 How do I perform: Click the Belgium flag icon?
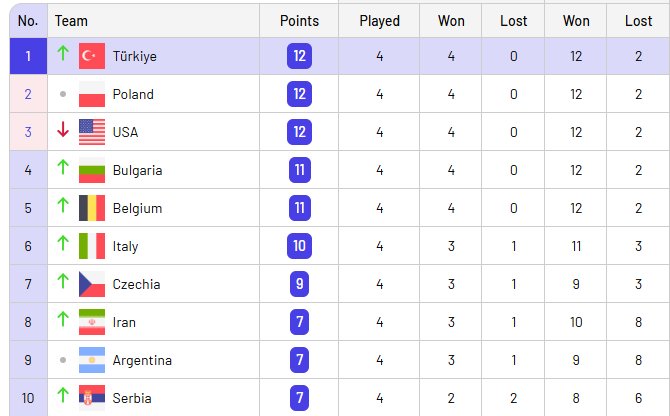pyautogui.click(x=92, y=208)
